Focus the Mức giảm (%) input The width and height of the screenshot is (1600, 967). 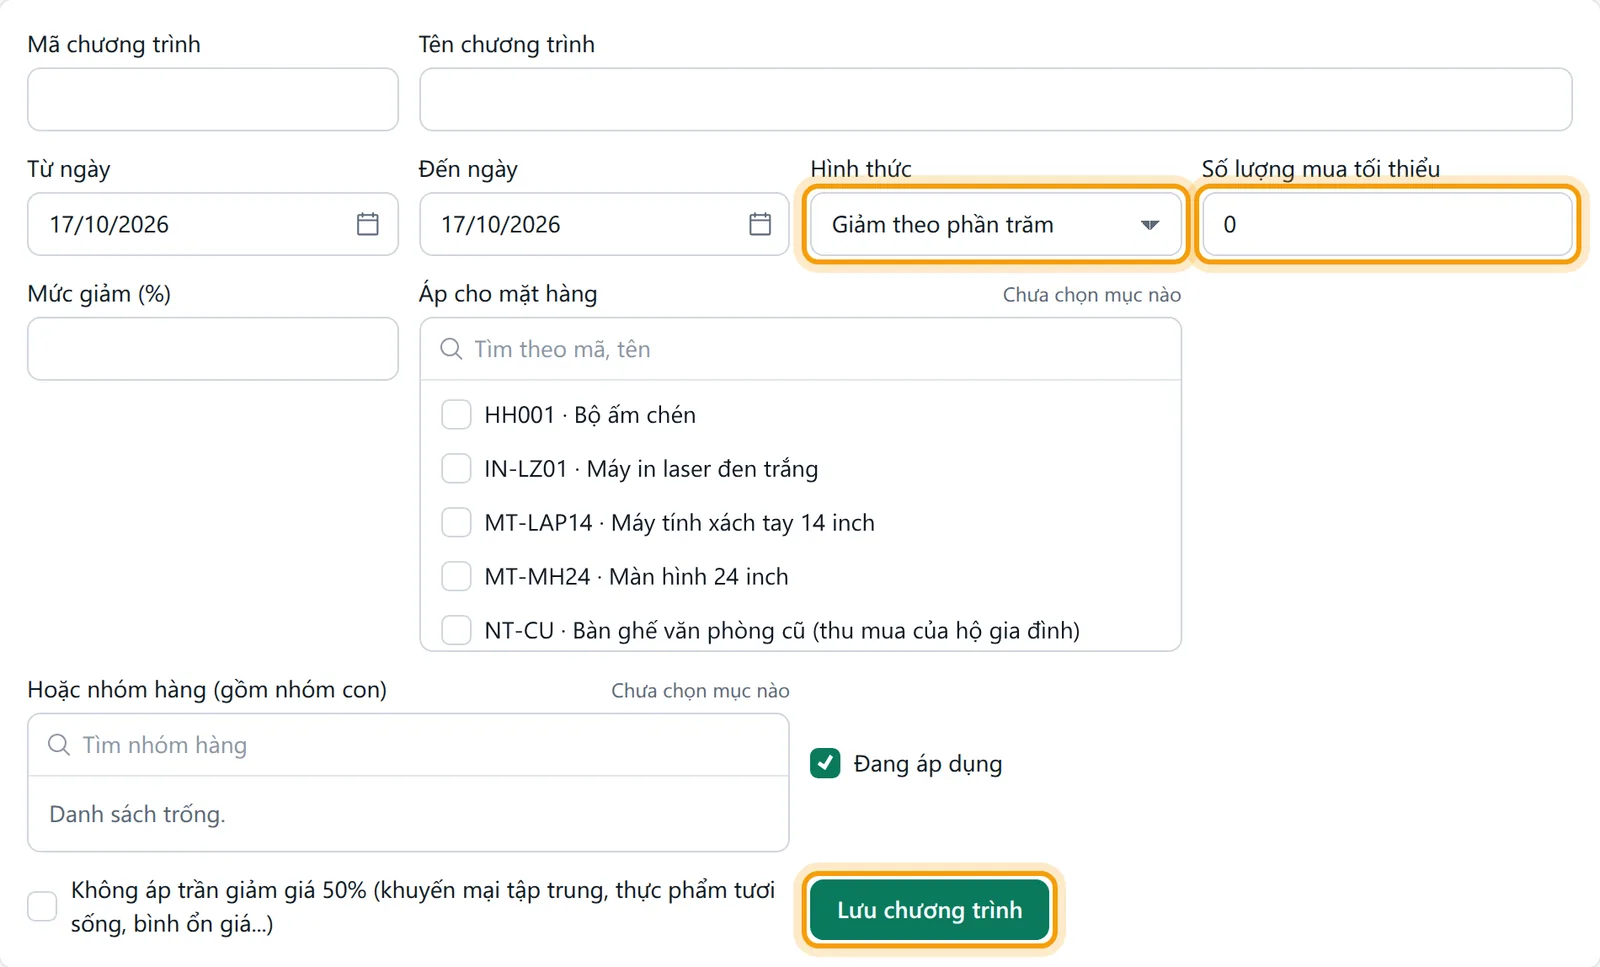(213, 349)
